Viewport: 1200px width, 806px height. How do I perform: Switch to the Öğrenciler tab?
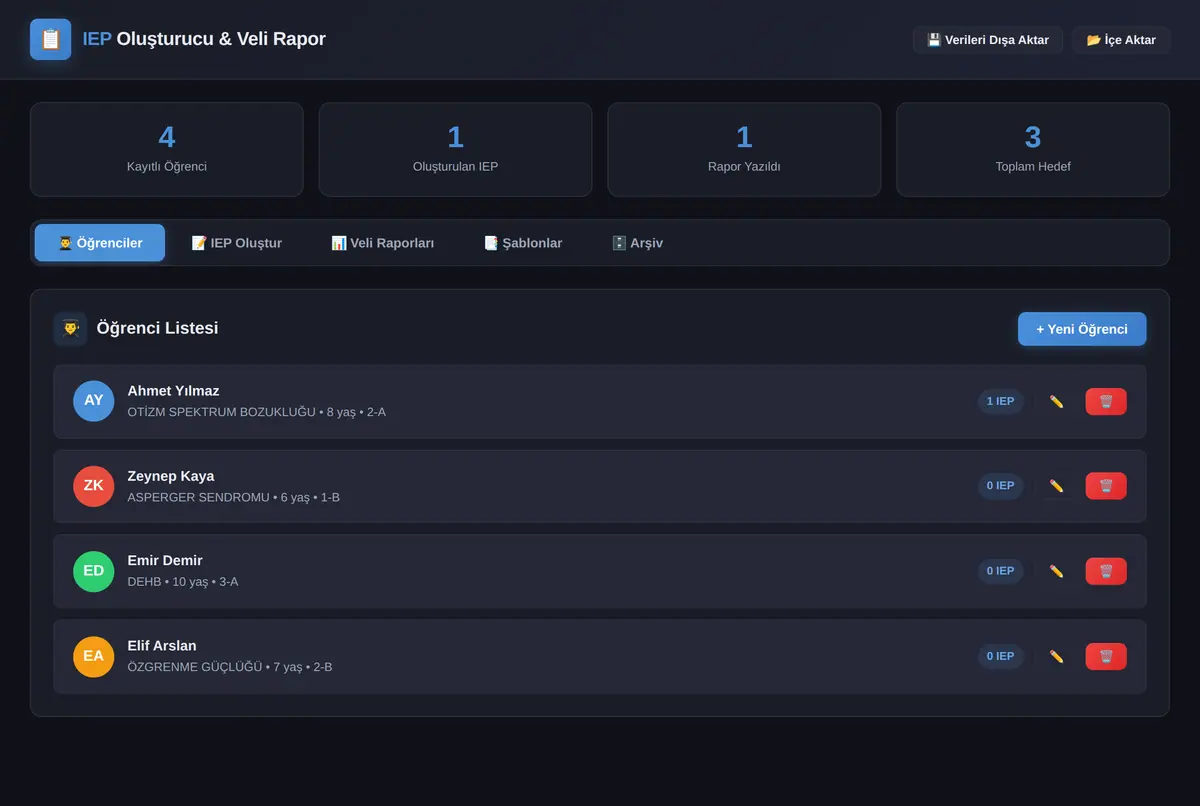[x=100, y=243]
